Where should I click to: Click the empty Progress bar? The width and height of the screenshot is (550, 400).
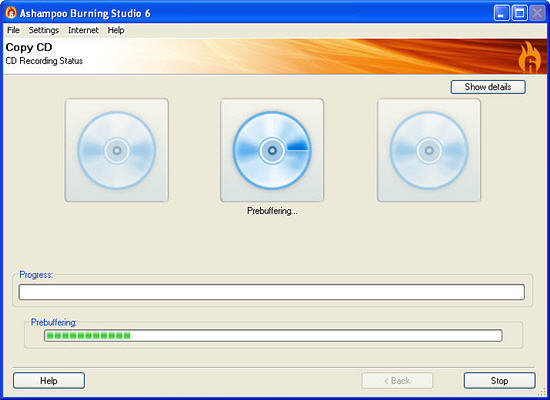coord(272,292)
